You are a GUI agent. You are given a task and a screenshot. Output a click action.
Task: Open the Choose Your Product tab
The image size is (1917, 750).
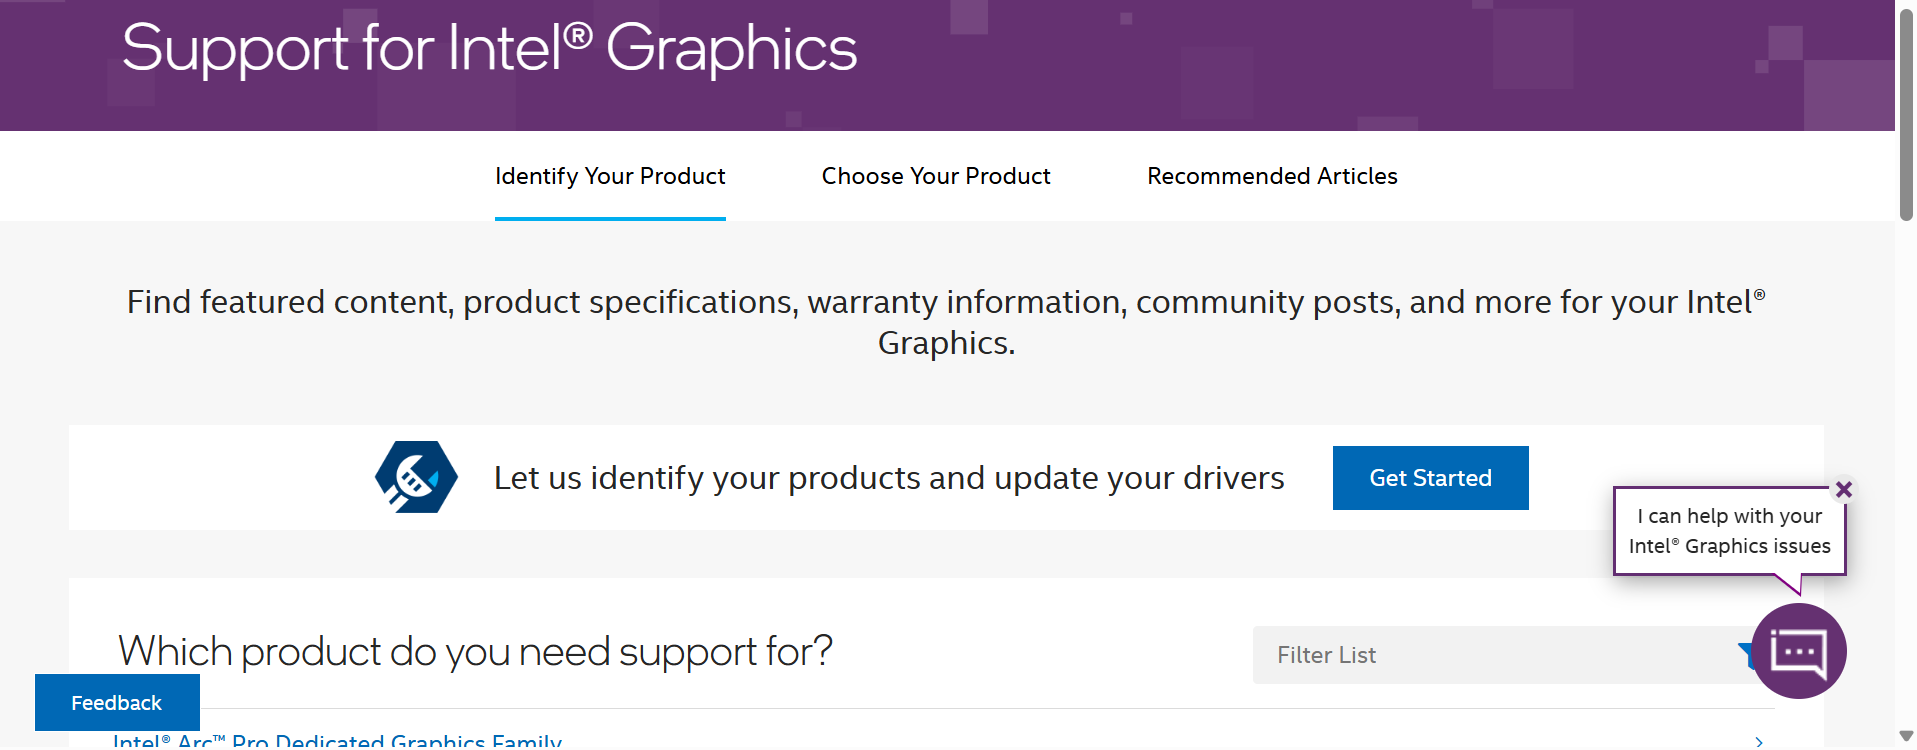[936, 176]
